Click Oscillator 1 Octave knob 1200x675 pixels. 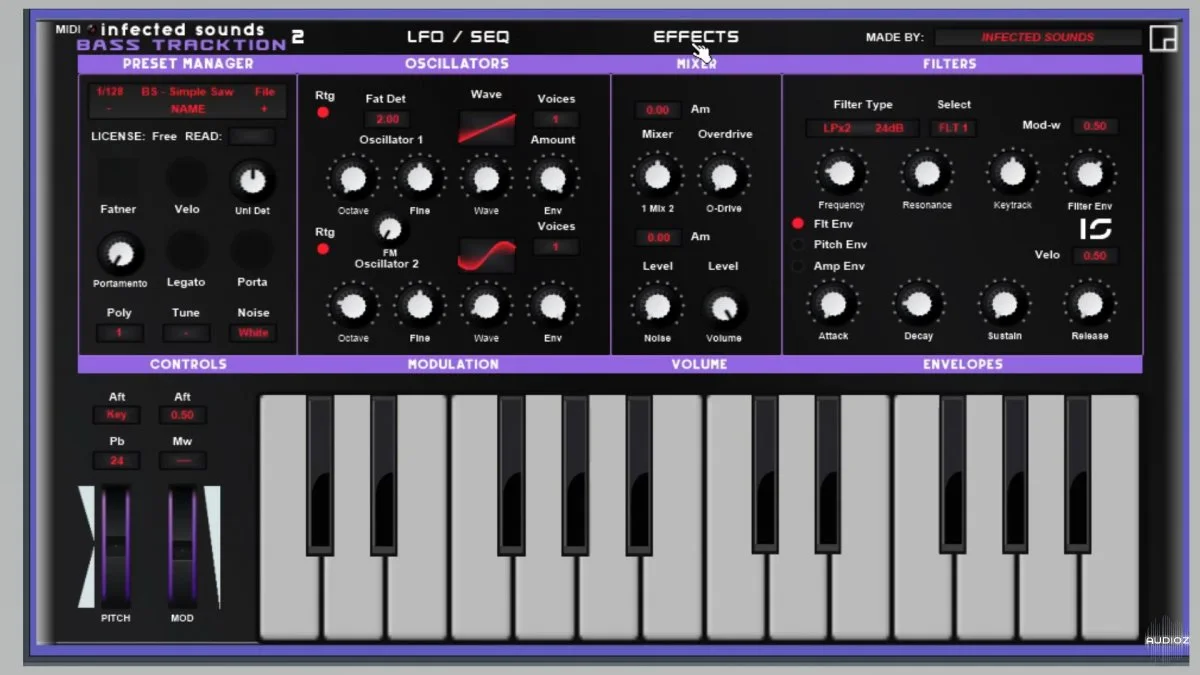[352, 179]
